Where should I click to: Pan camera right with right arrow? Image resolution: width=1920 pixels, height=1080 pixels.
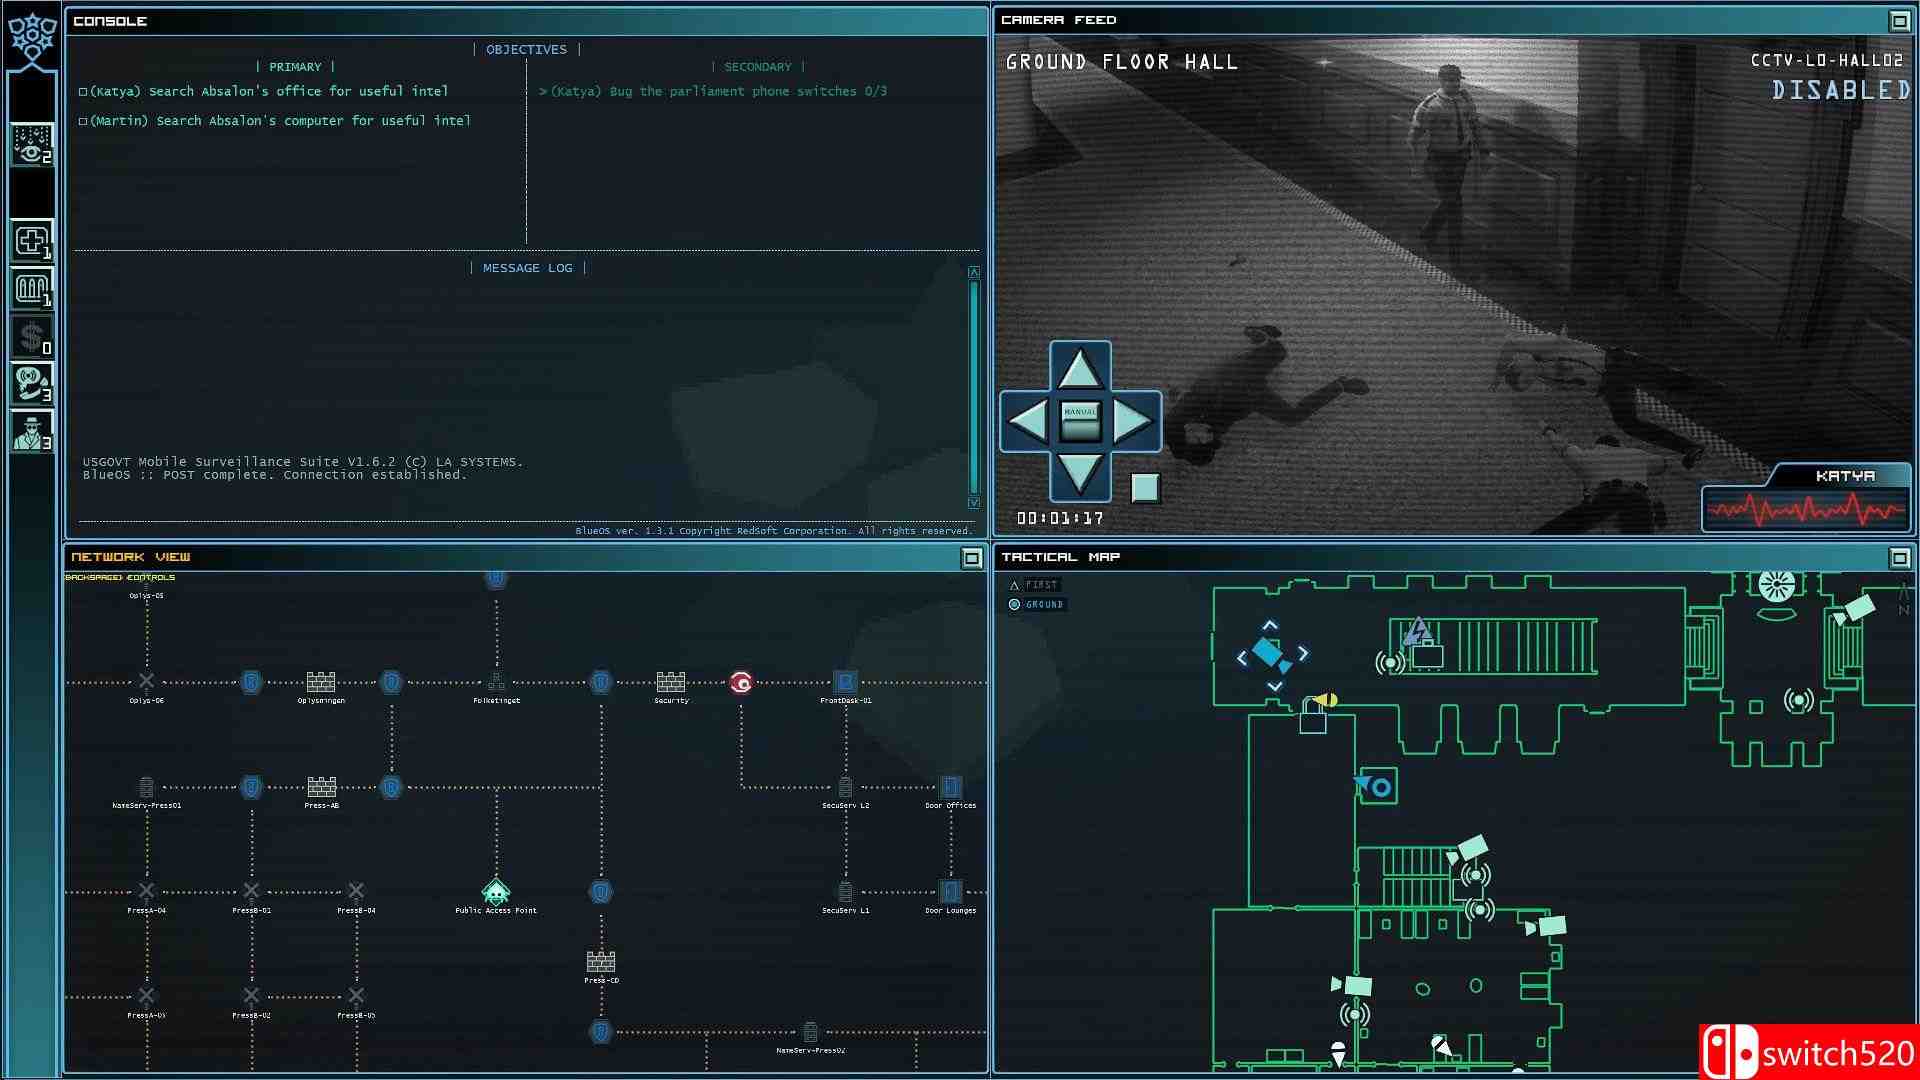tap(1132, 421)
